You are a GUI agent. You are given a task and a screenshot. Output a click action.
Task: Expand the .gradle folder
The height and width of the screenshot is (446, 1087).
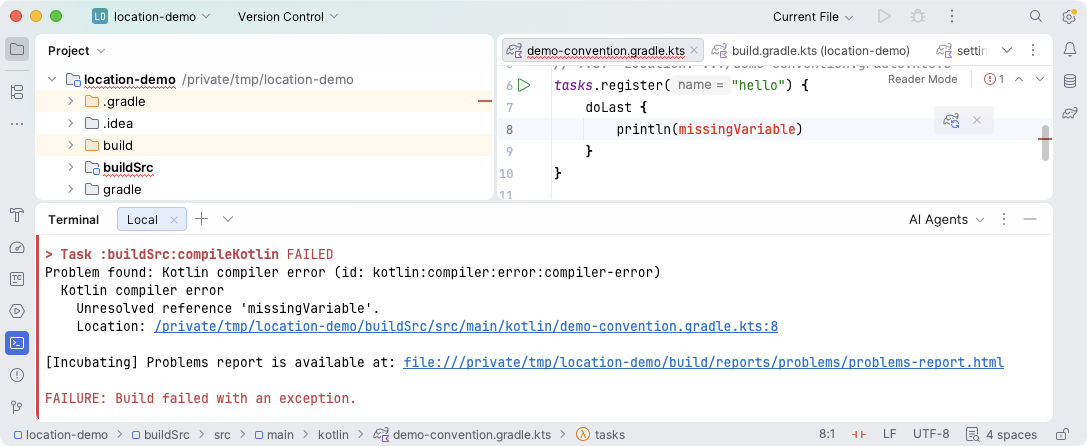pos(70,102)
